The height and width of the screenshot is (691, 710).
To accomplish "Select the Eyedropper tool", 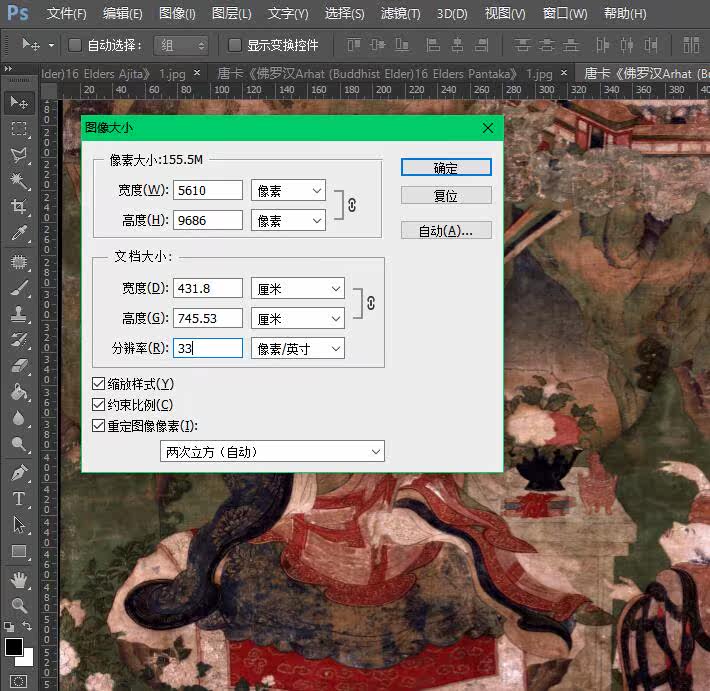I will (19, 233).
